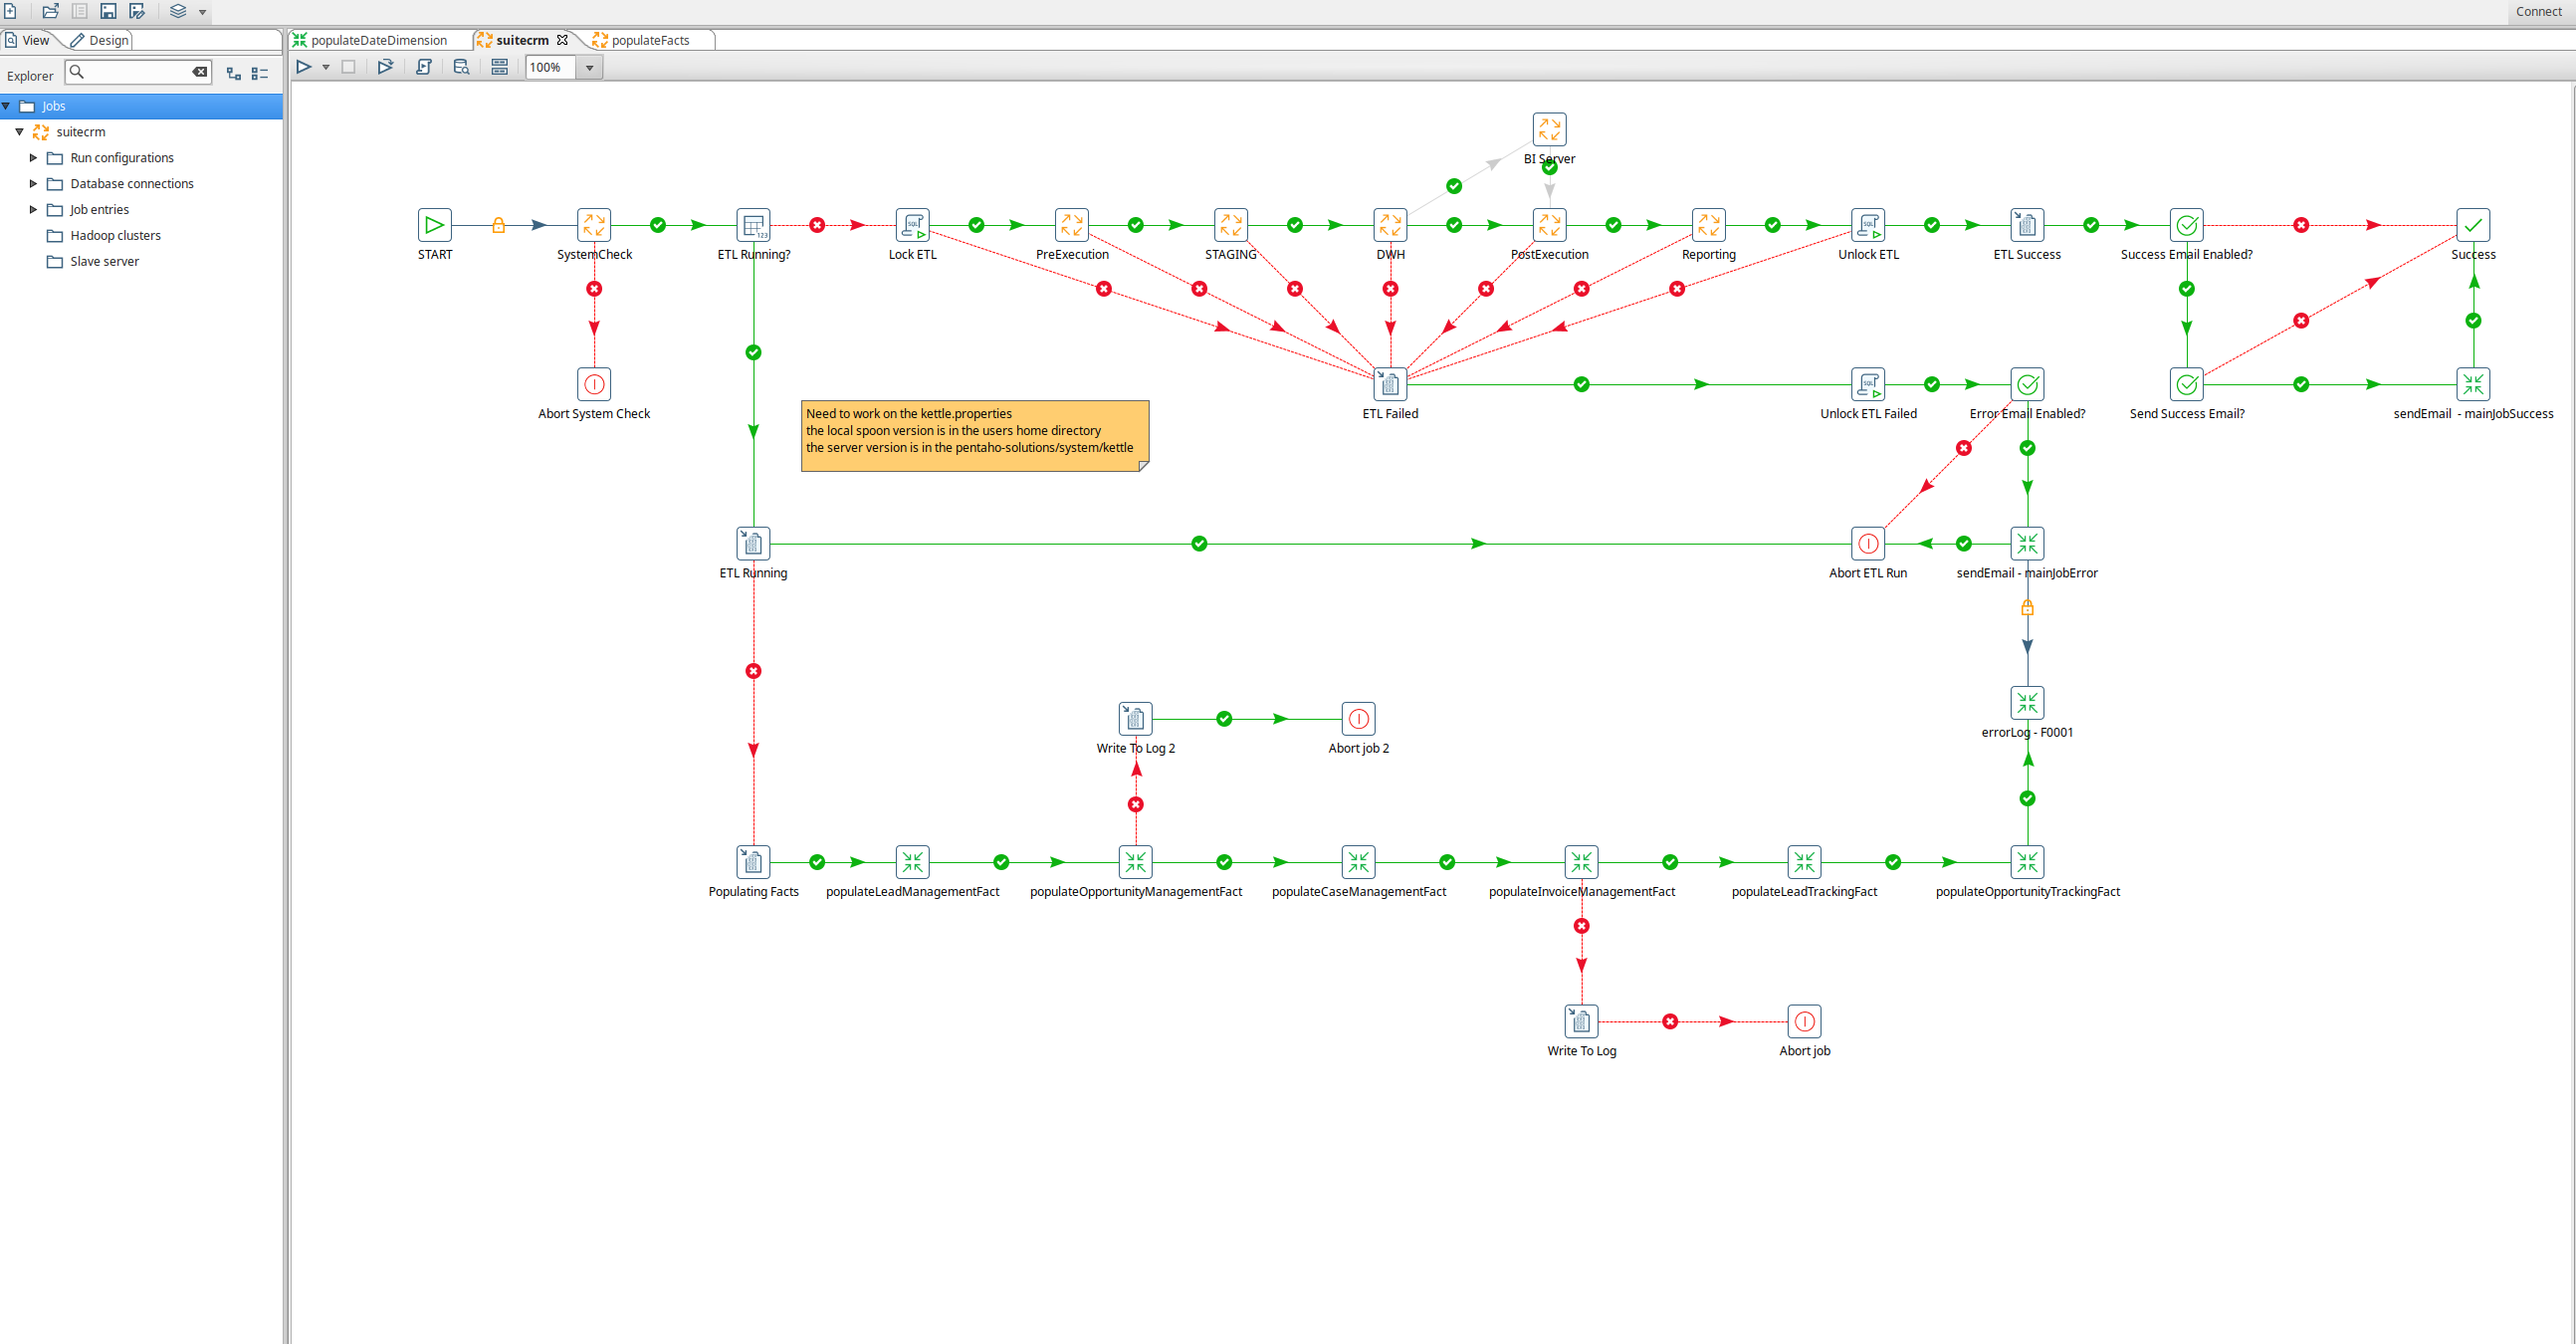Click the Explore repository icon
The height and width of the screenshot is (1344, 2576).
[x=79, y=11]
